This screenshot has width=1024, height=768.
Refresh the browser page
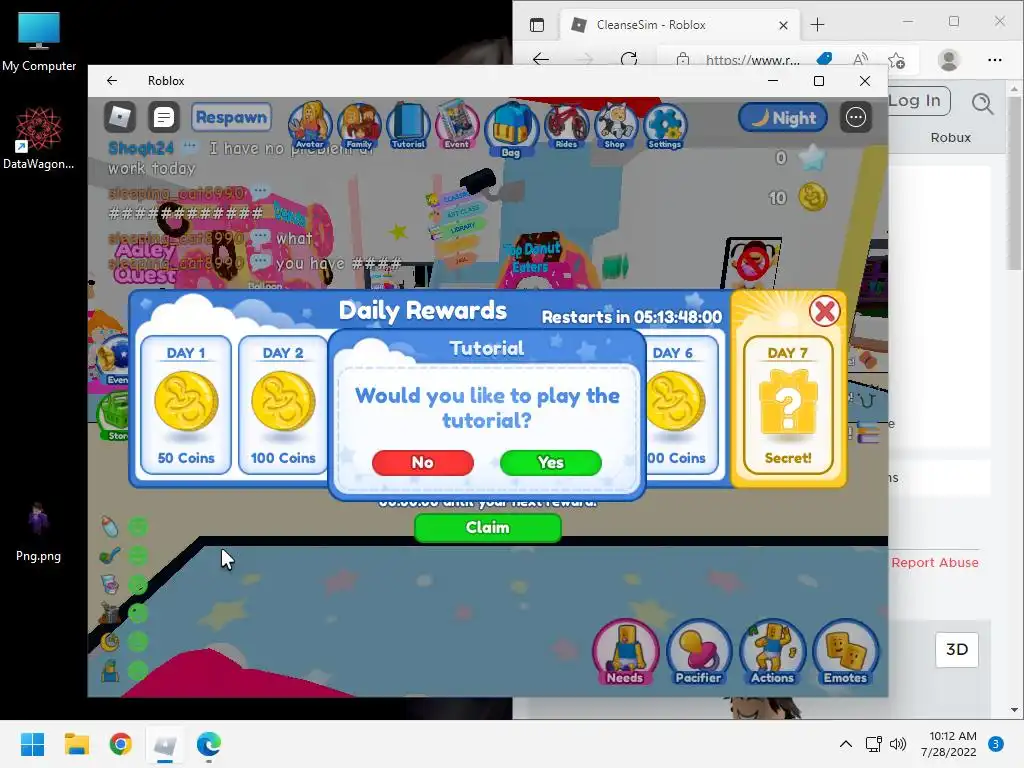point(629,59)
